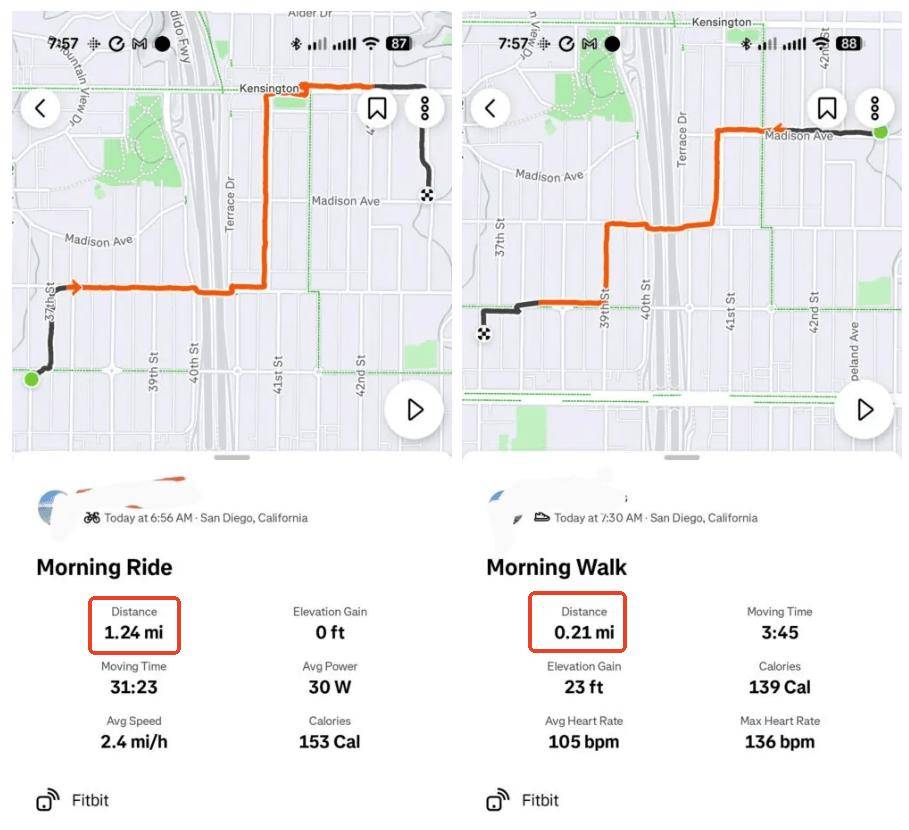
Task: Tap the 1.24 mi Distance stat
Action: [x=134, y=623]
